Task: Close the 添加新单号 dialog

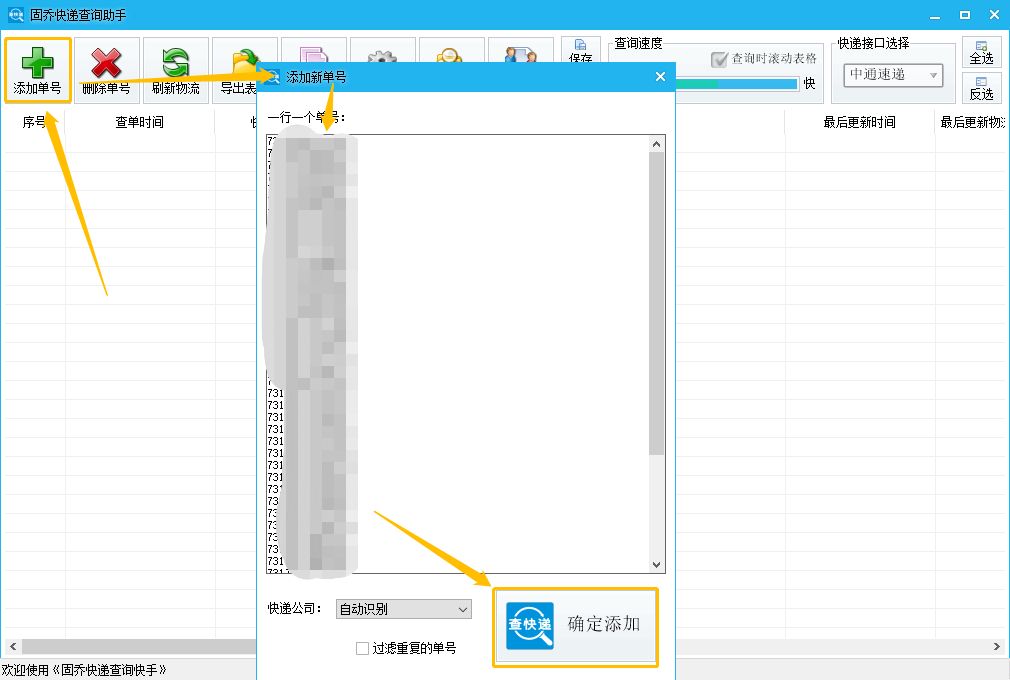Action: coord(660,75)
